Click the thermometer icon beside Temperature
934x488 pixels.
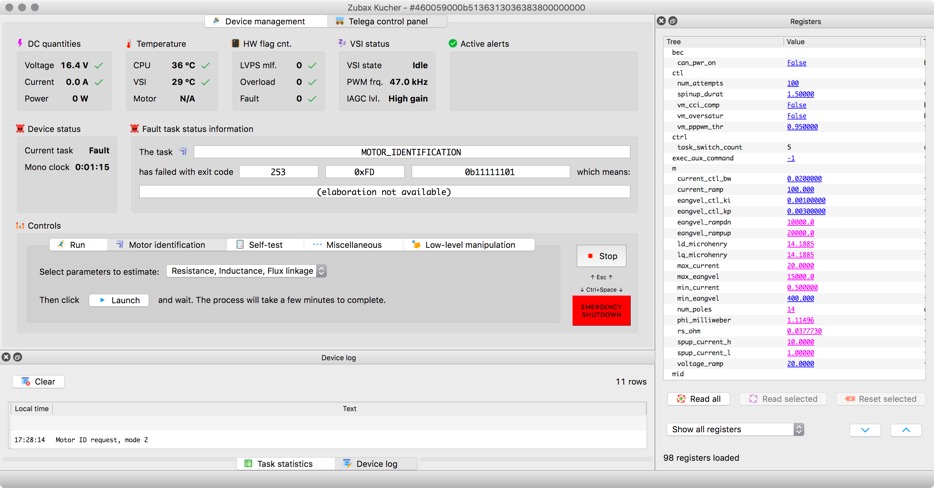pyautogui.click(x=129, y=43)
